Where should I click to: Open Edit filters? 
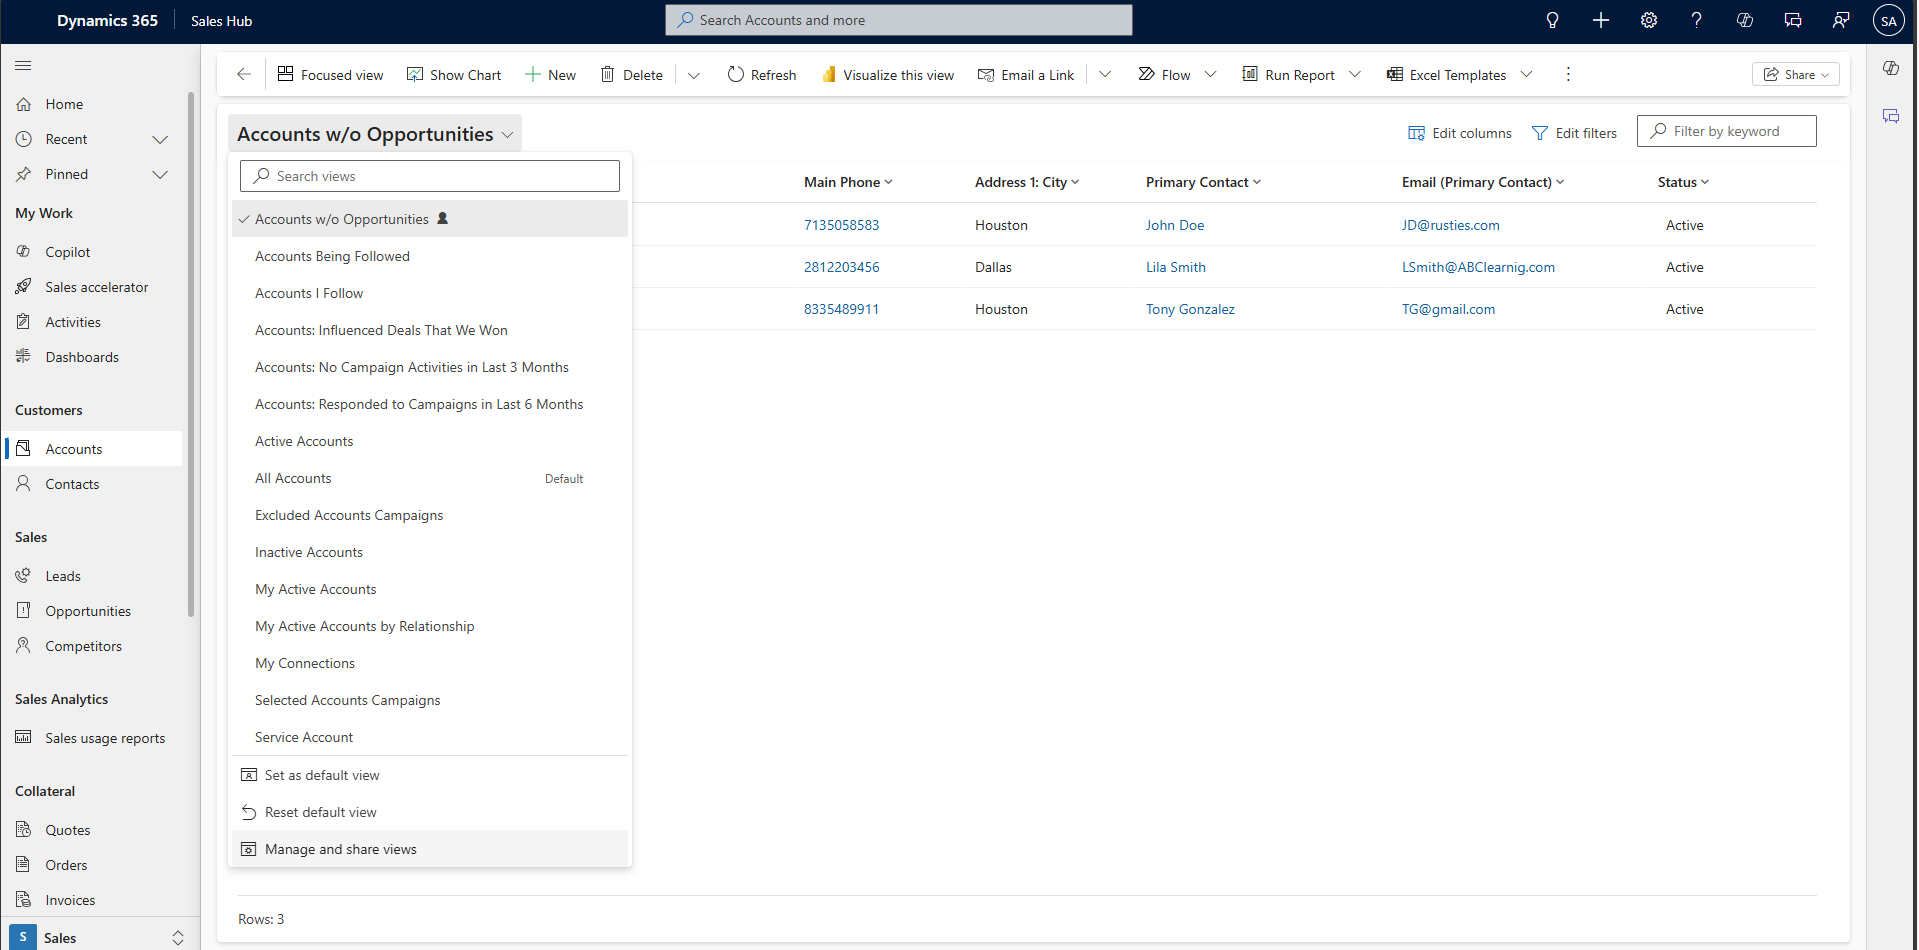tap(1575, 132)
